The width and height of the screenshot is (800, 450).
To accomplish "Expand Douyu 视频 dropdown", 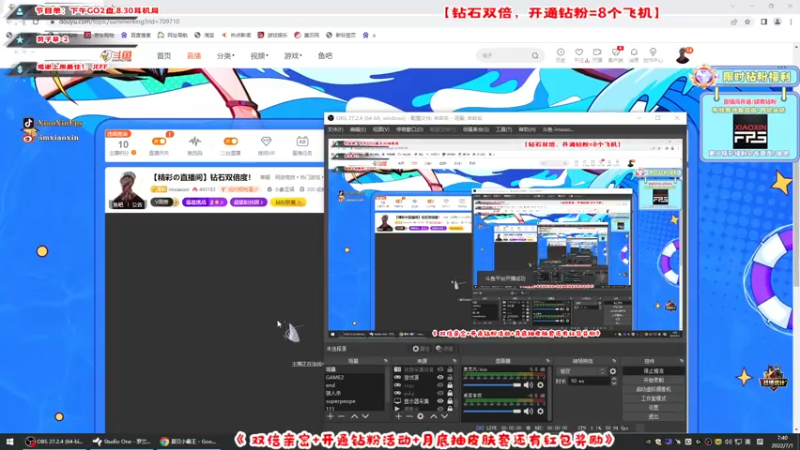I will [x=259, y=56].
